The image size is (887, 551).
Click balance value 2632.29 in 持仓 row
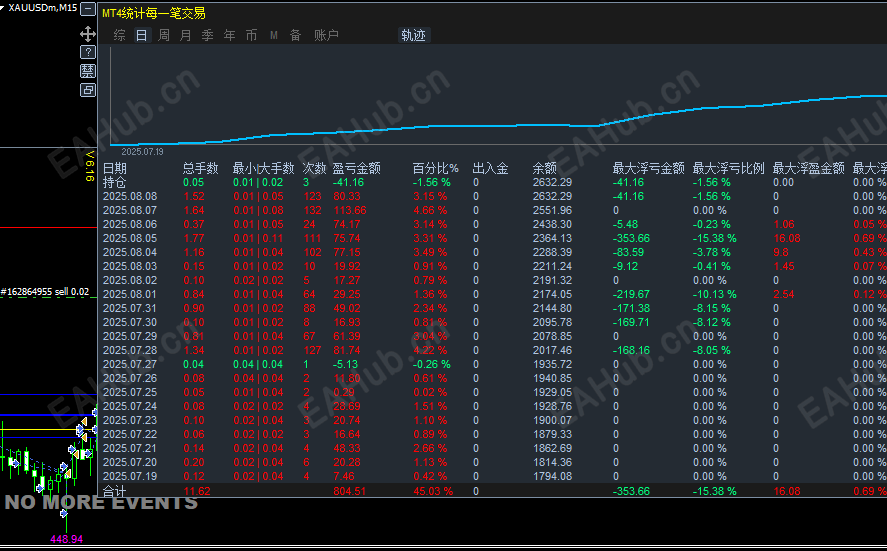point(552,183)
